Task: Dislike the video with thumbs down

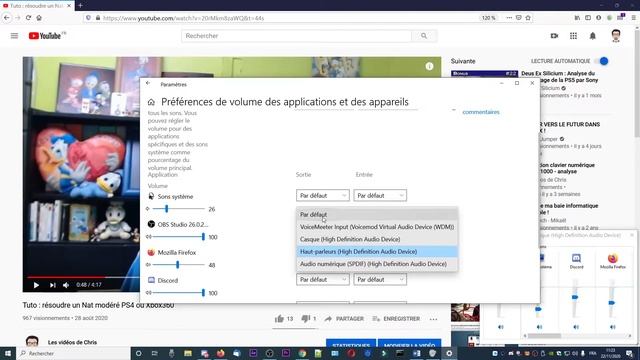Action: click(x=305, y=318)
